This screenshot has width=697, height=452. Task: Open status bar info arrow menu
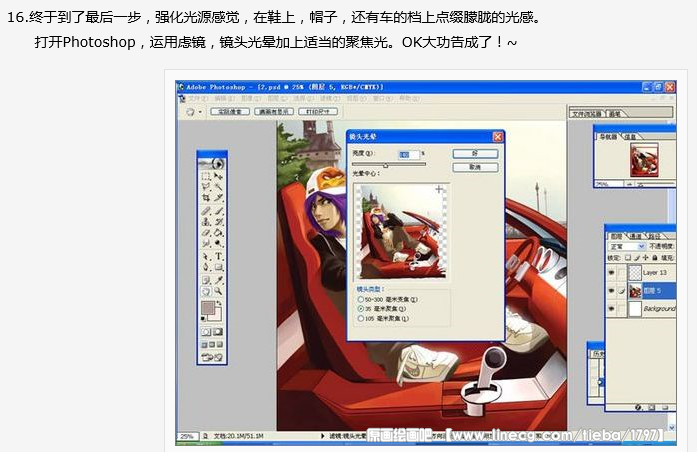point(322,436)
